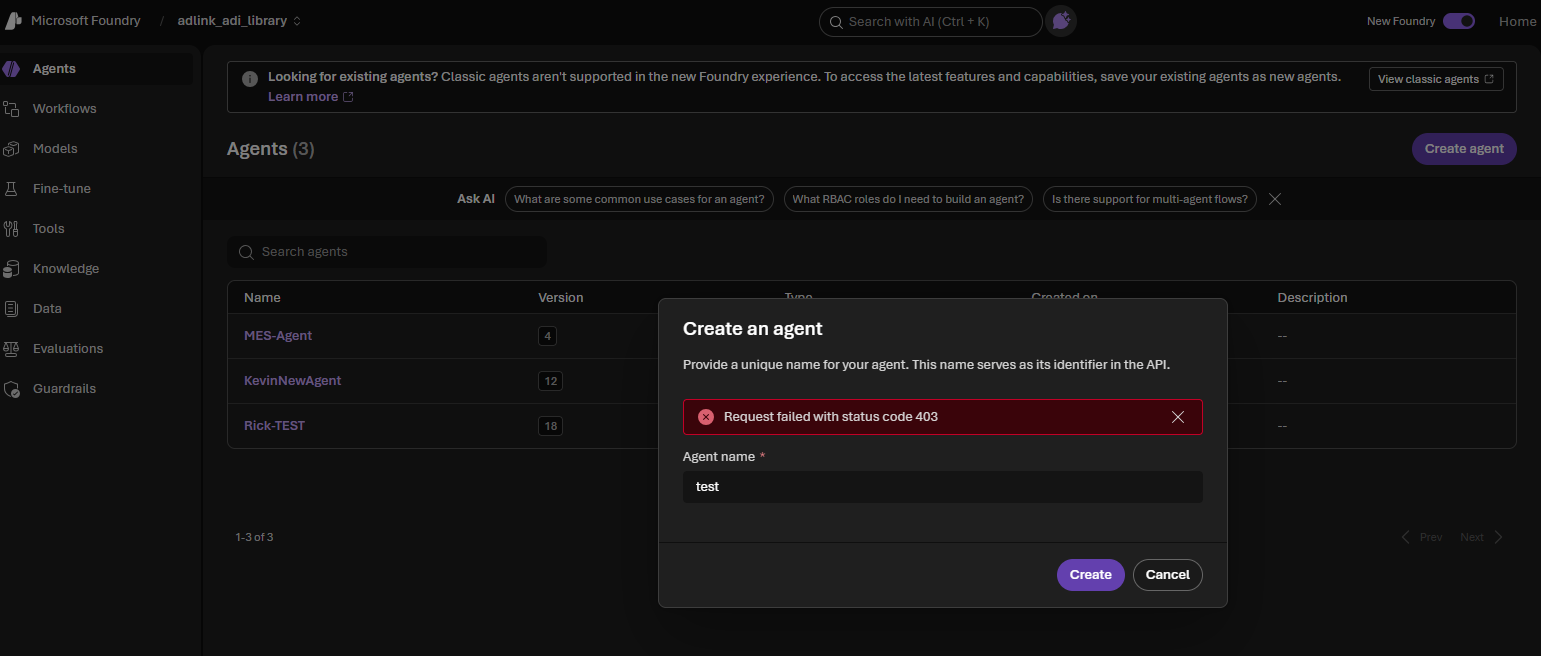
Task: Click the View classic agents button
Action: tap(1436, 79)
